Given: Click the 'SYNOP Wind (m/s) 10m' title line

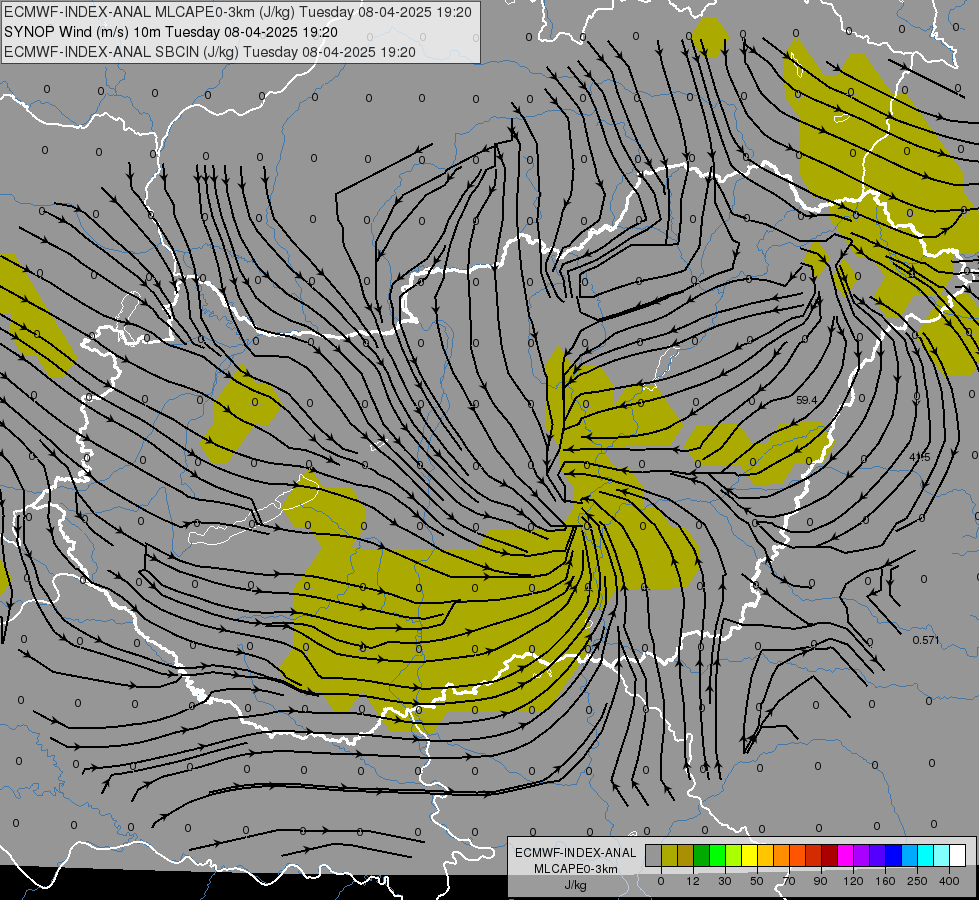Looking at the screenshot, I should pos(170,32).
